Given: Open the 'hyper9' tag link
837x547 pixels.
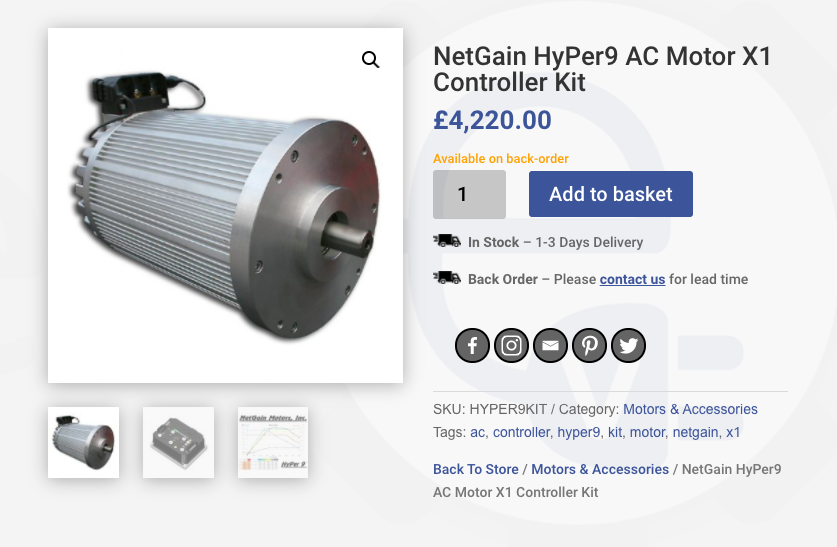Looking at the screenshot, I should (x=579, y=432).
